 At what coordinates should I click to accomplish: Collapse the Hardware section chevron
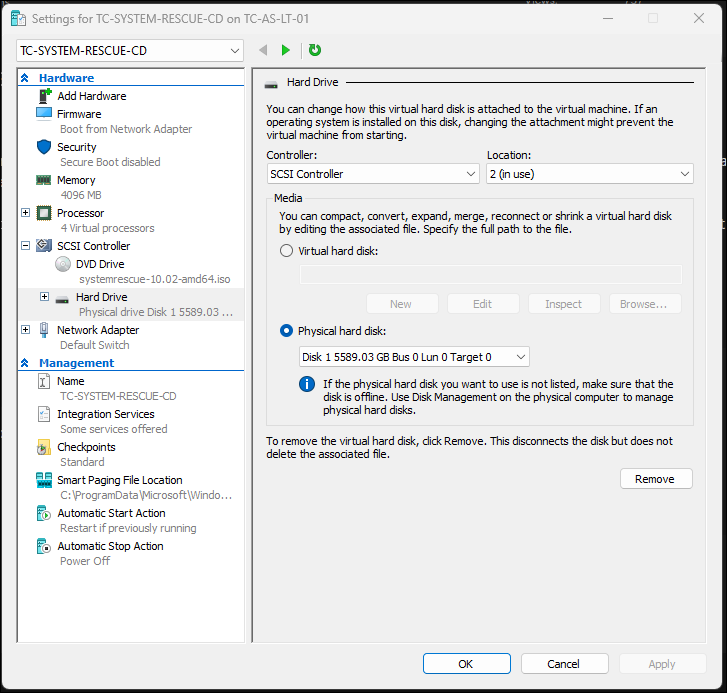[x=25, y=78]
